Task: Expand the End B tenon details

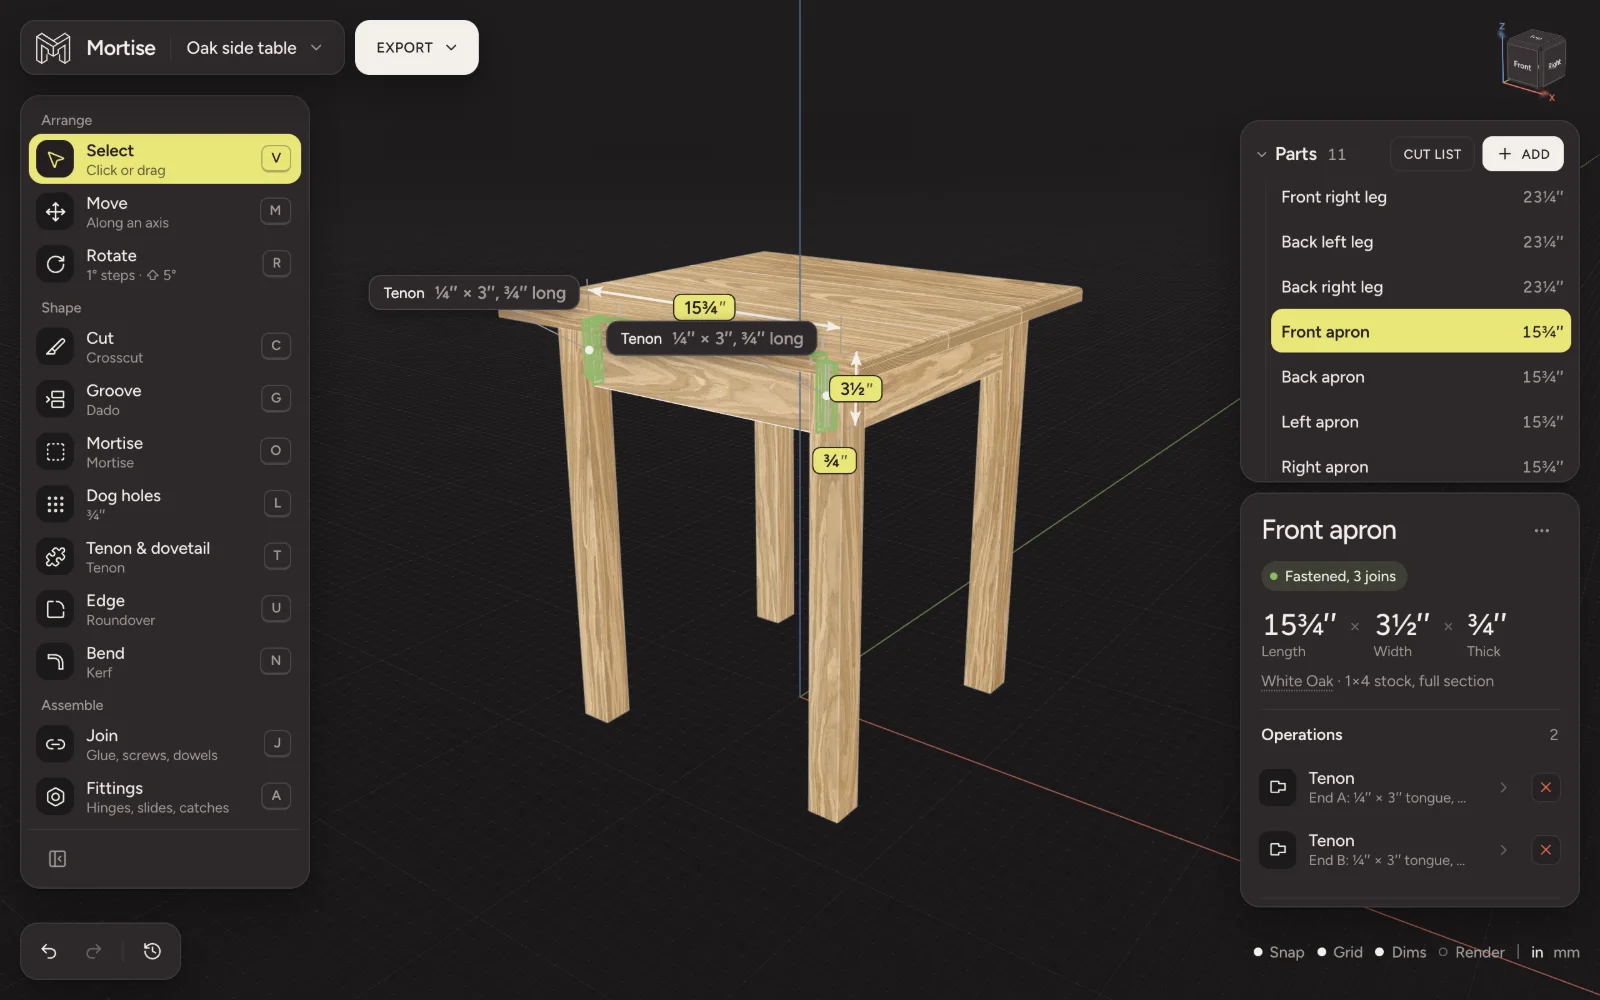Action: tap(1503, 850)
